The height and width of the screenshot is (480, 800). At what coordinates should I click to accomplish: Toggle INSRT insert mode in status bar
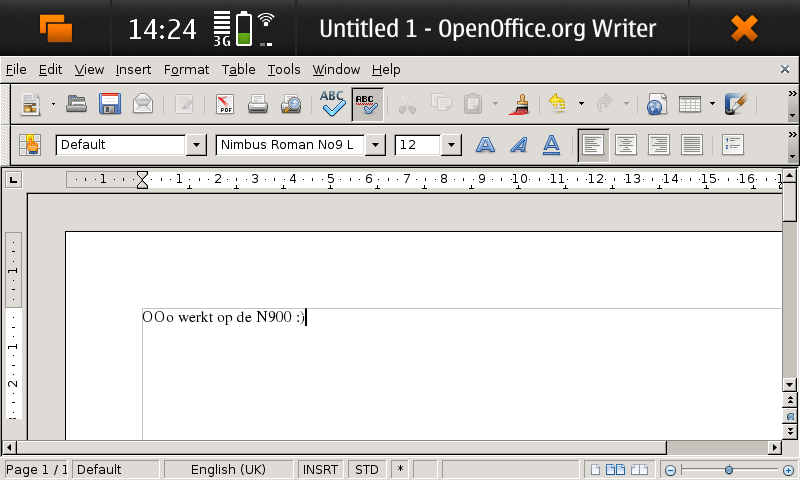320,469
